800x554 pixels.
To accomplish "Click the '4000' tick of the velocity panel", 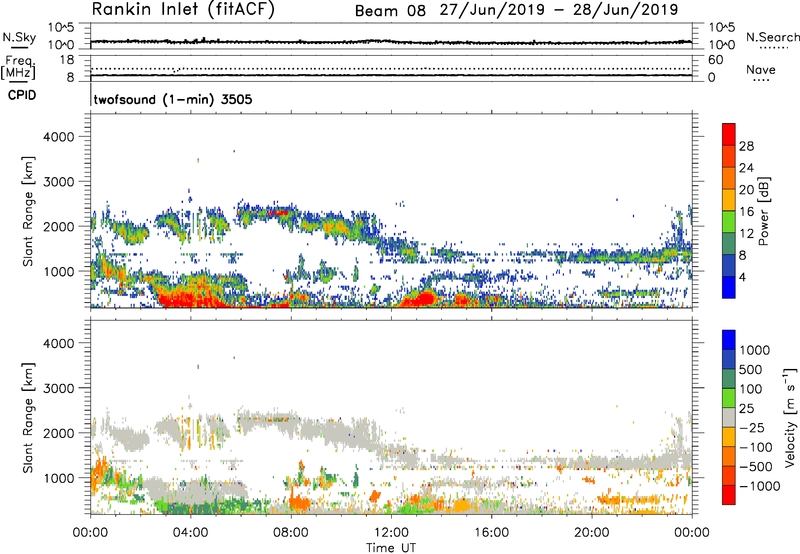I will click(58, 343).
